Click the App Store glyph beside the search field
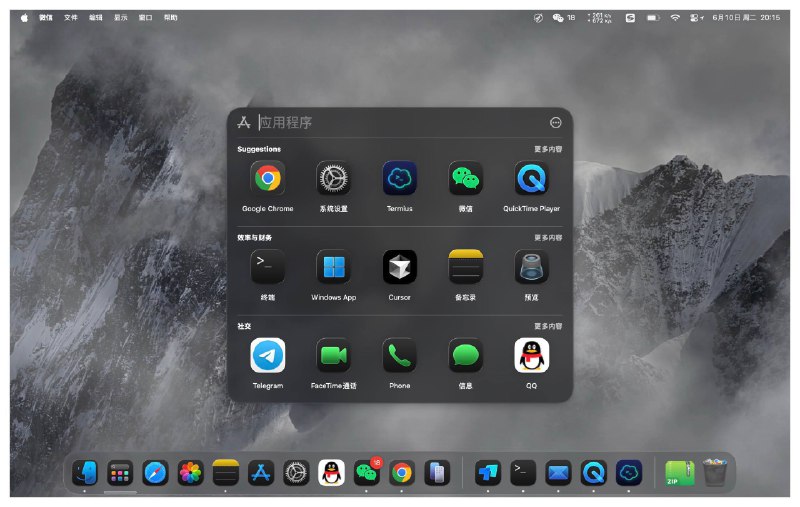The width and height of the screenshot is (800, 507). [x=244, y=122]
